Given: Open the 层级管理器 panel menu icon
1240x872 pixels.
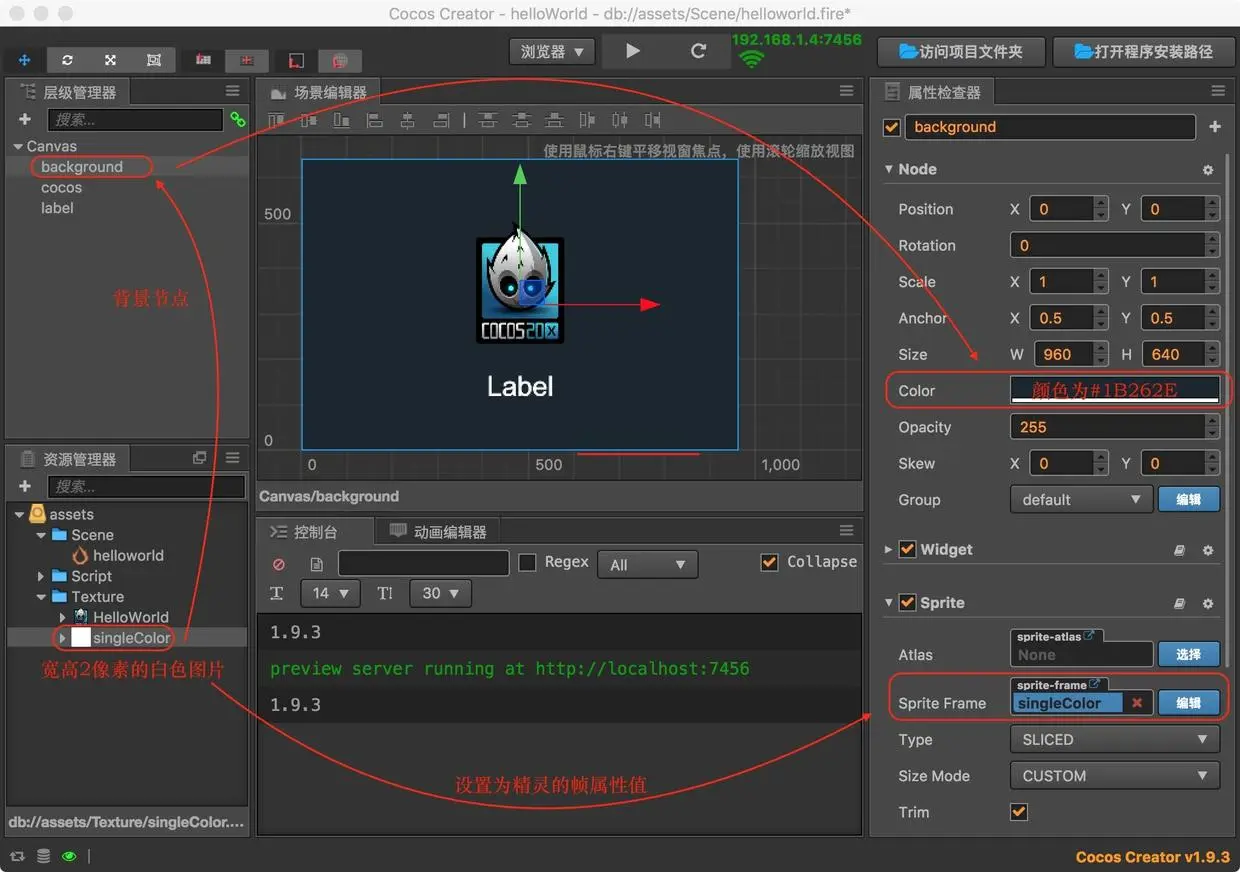Looking at the screenshot, I should point(232,91).
